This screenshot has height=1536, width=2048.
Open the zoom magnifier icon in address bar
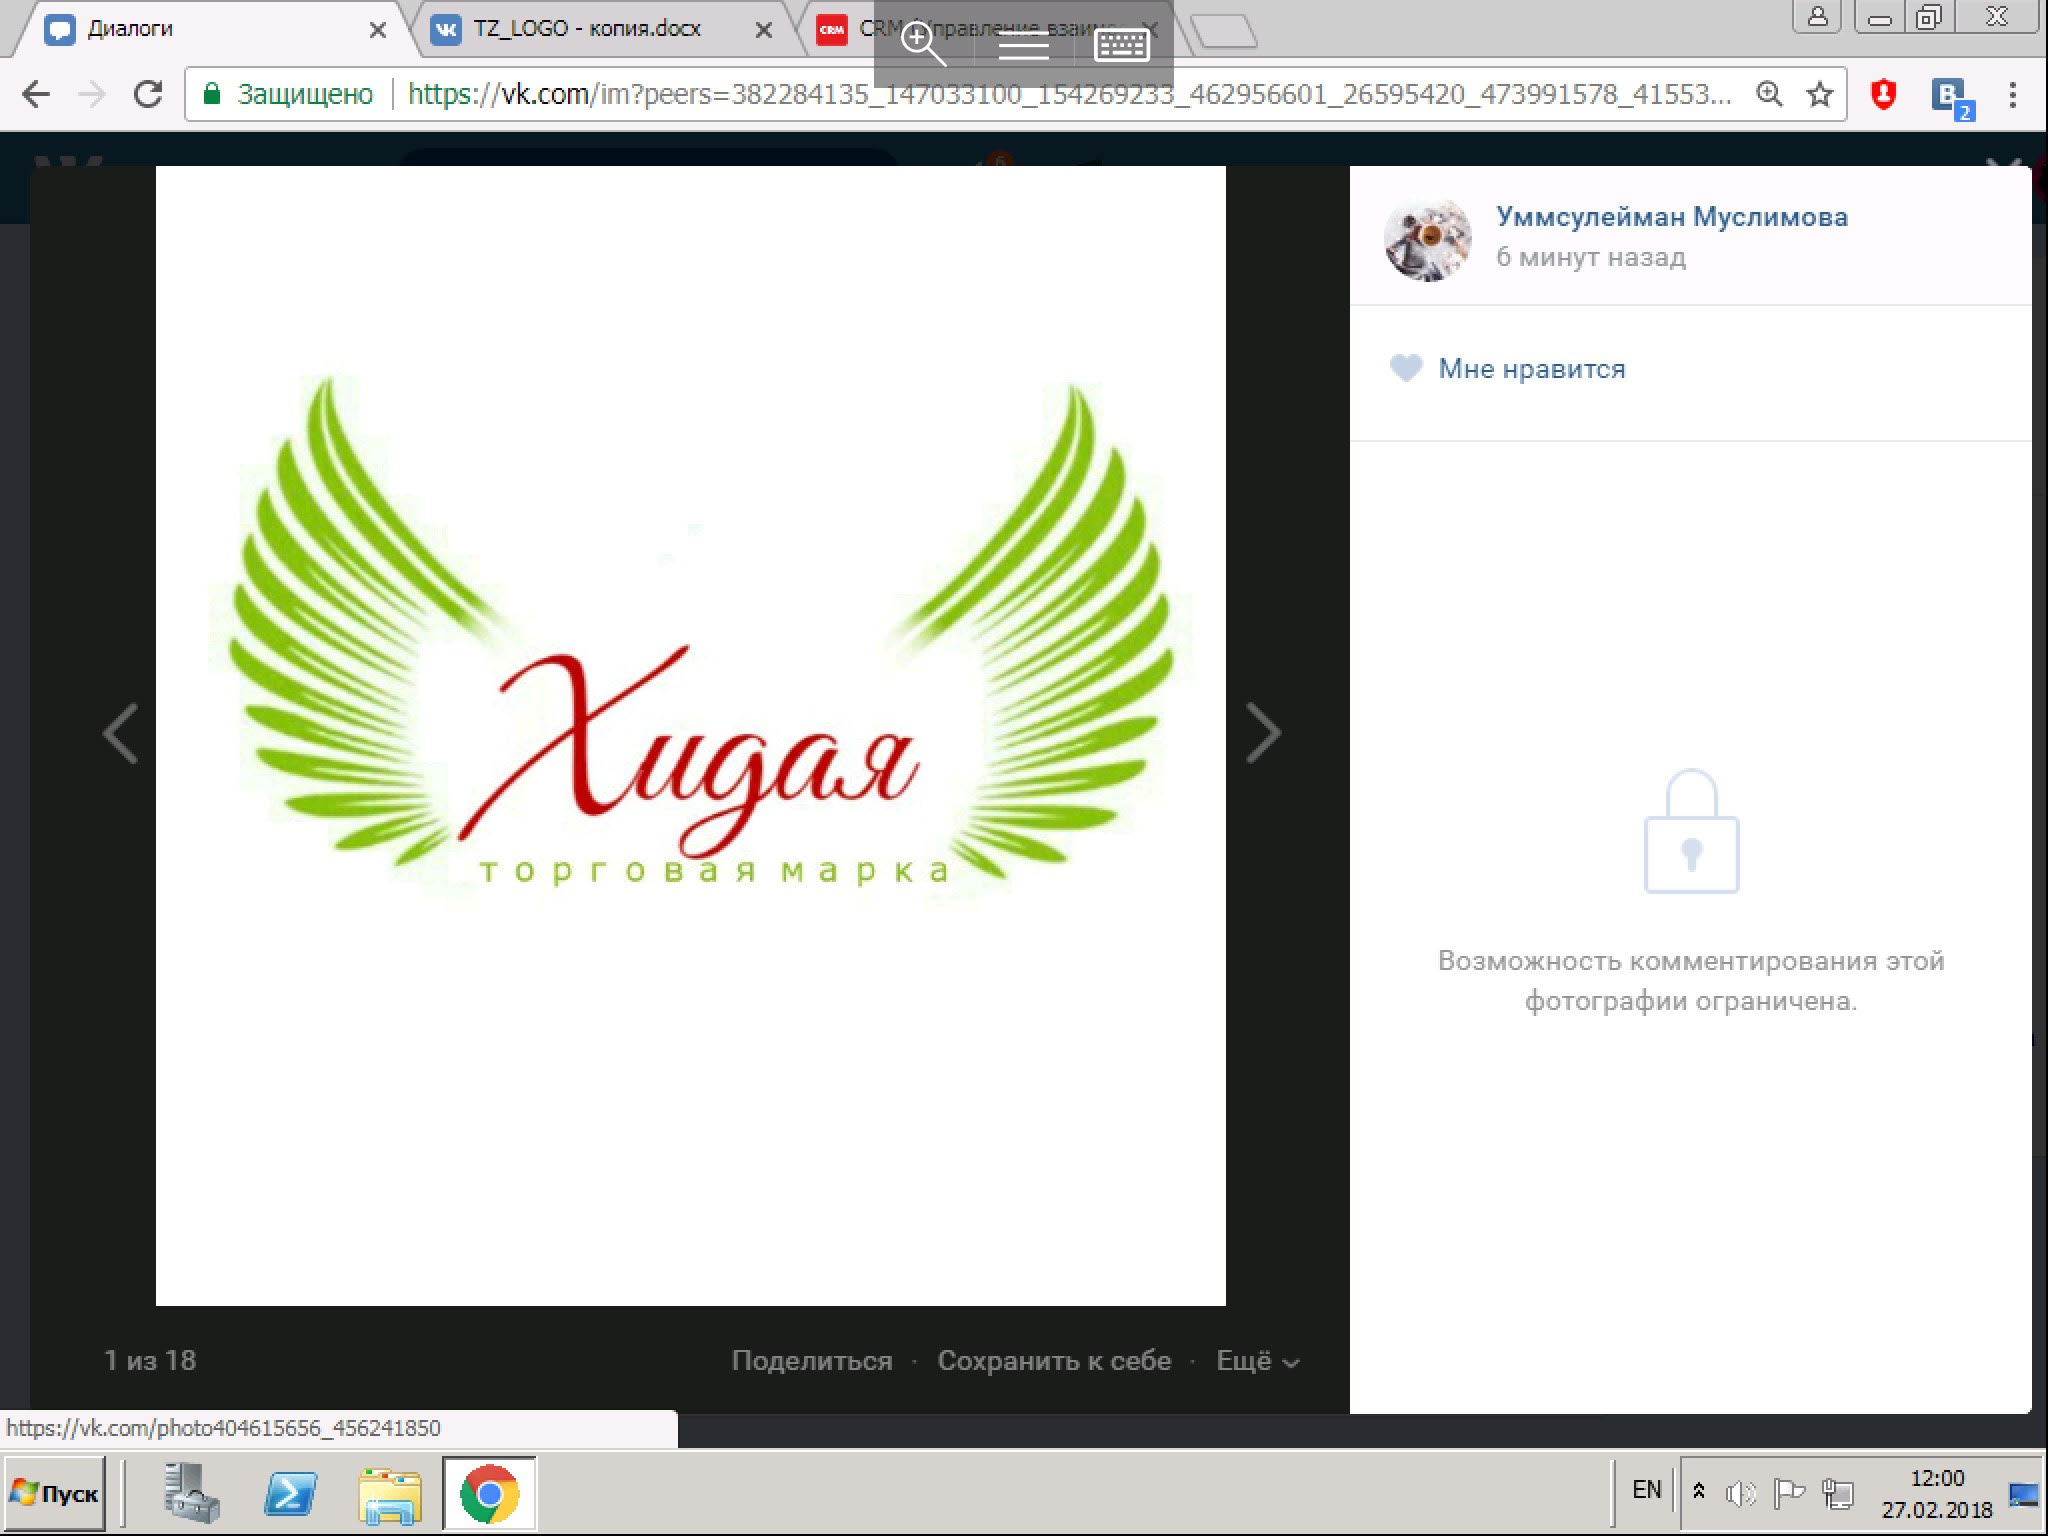(1769, 95)
